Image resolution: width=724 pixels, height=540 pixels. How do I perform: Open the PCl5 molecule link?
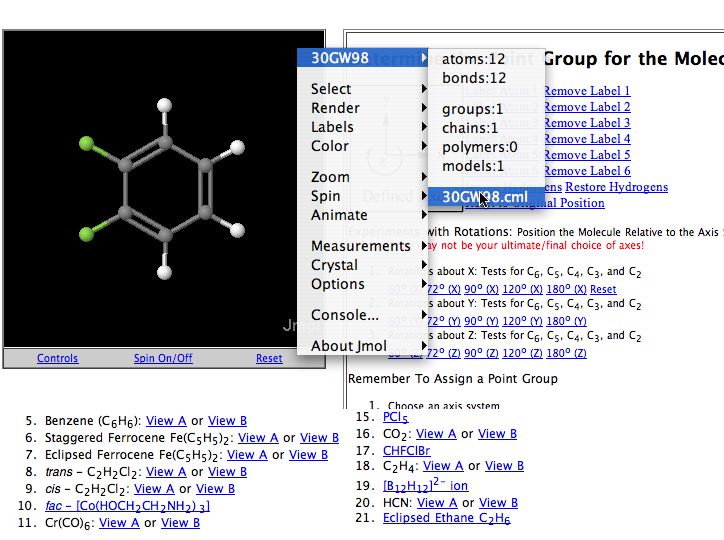396,417
